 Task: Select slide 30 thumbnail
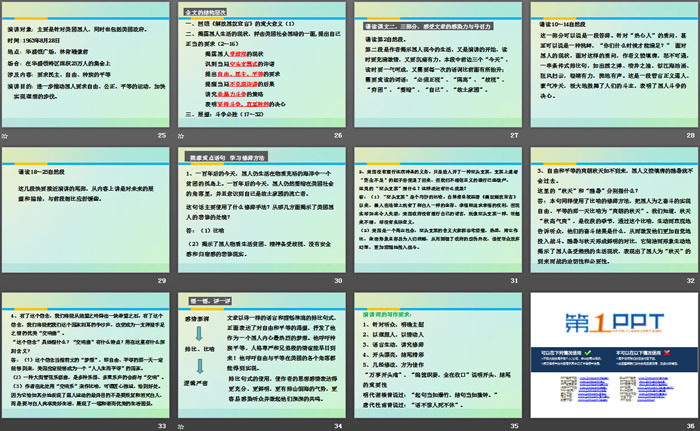(x=262, y=210)
